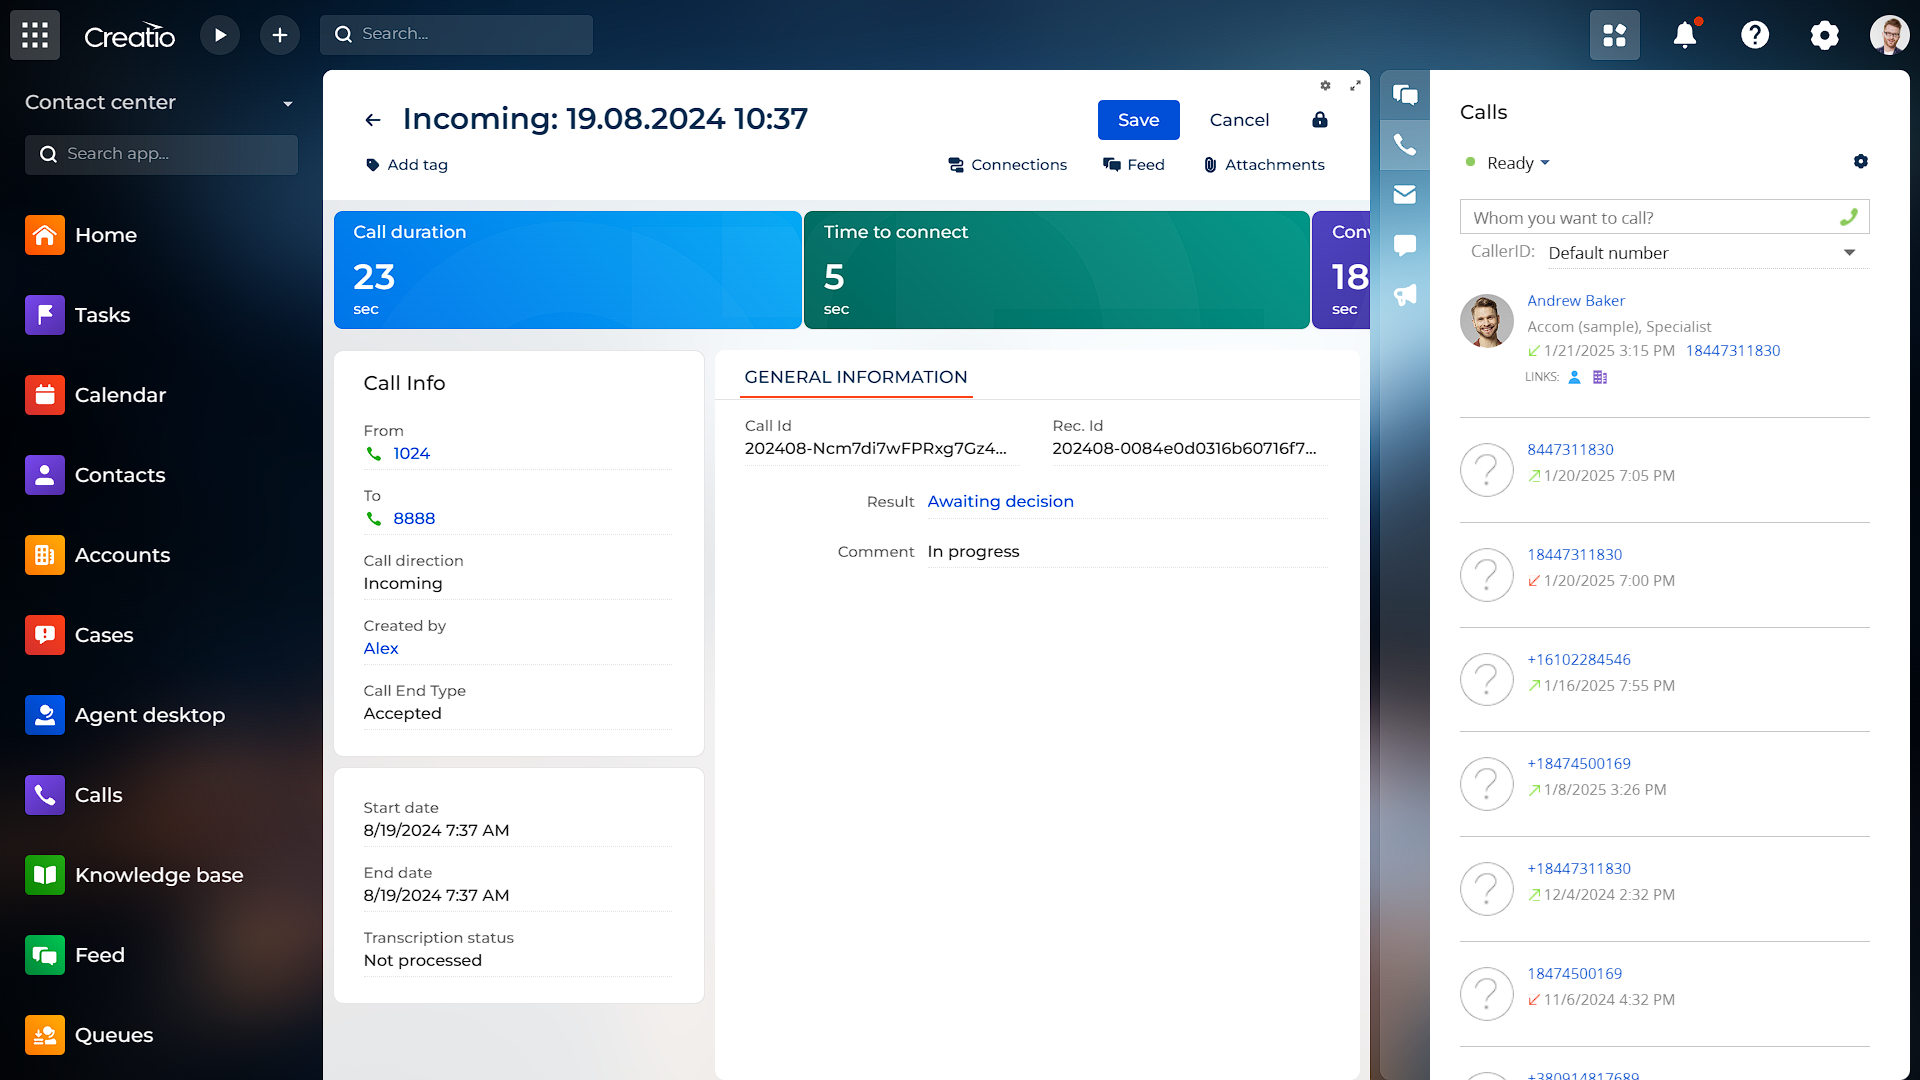Screen dimensions: 1920x1080
Task: Open the Created by Alex link
Action: point(381,649)
